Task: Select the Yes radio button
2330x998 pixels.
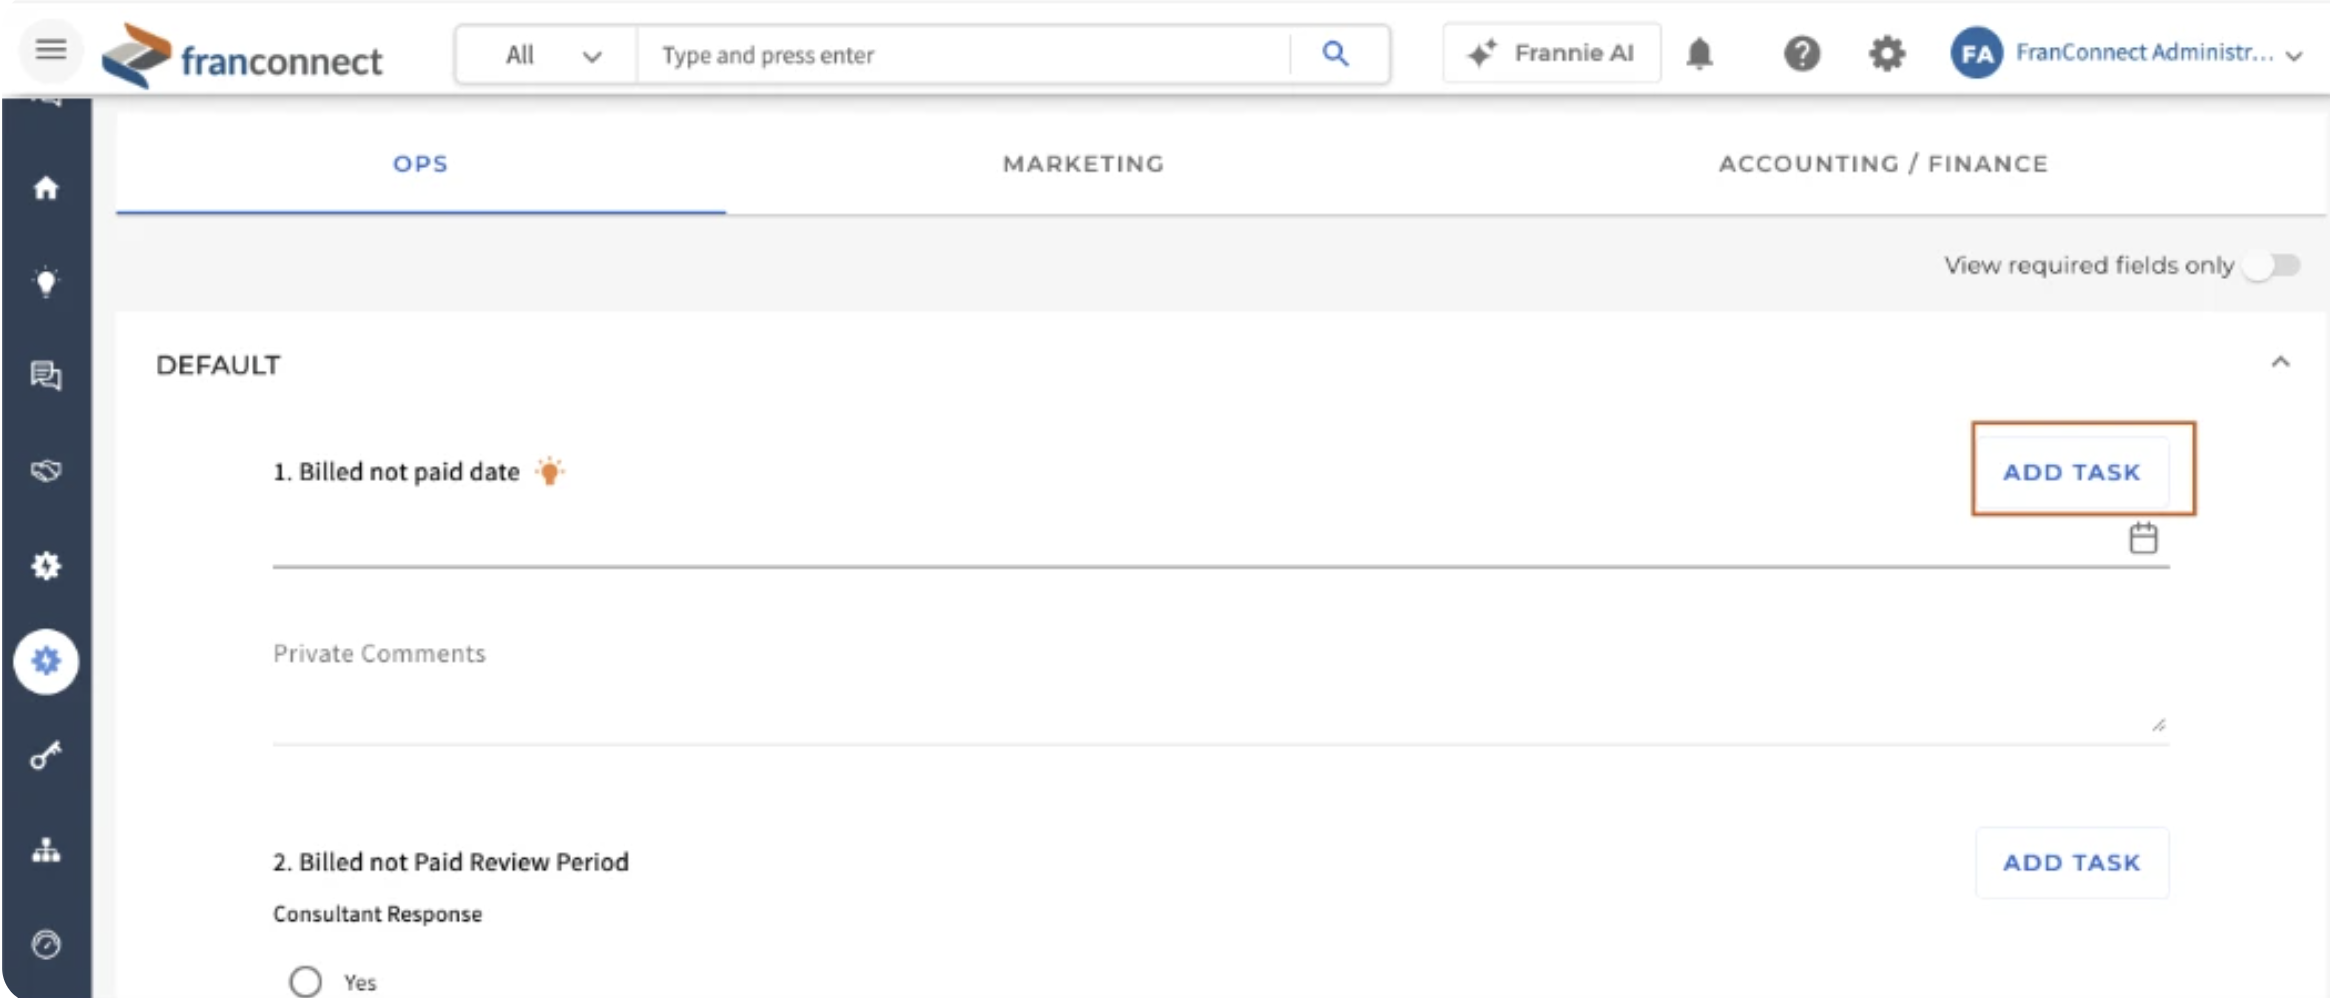Action: tap(305, 981)
